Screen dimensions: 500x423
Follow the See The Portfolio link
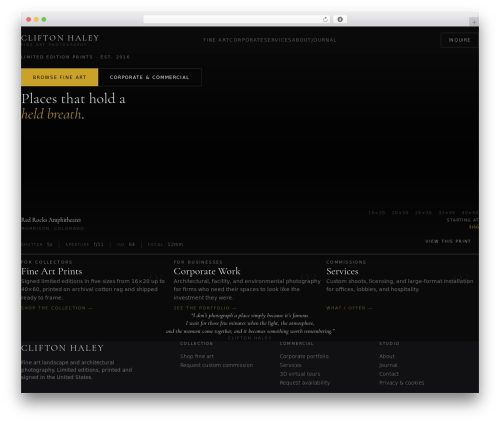[205, 308]
